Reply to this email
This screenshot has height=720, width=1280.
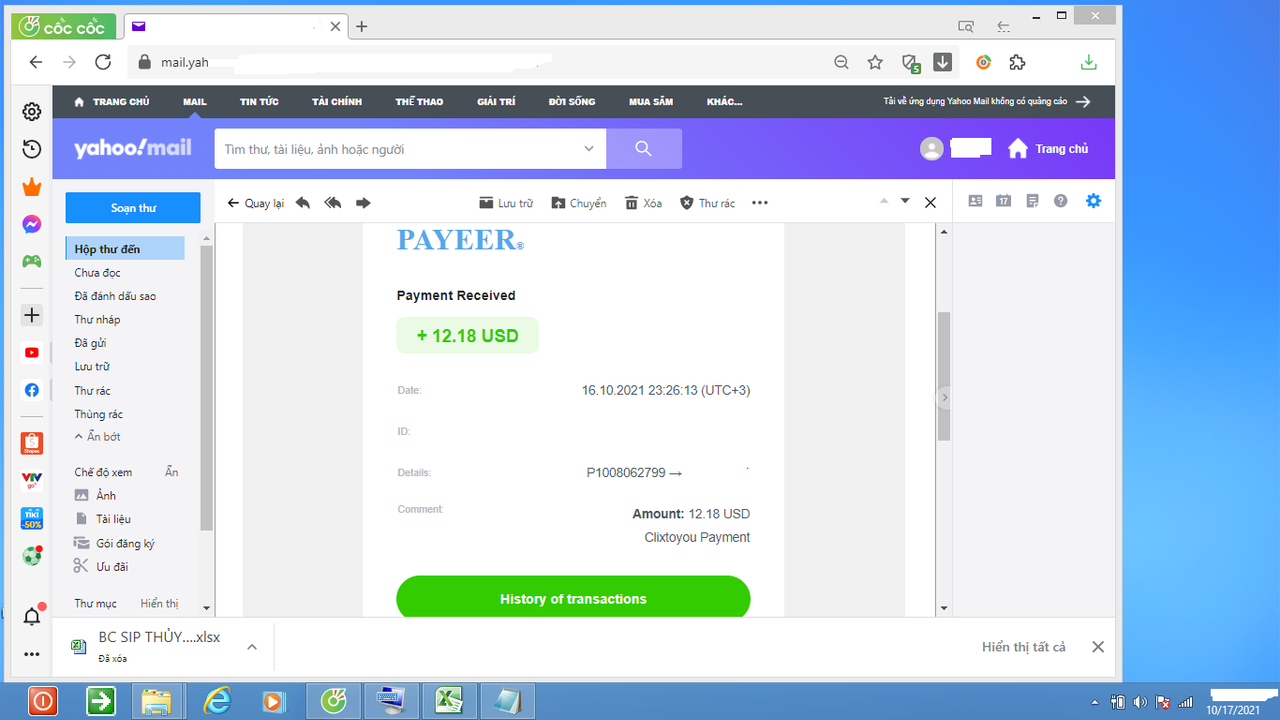pos(303,203)
